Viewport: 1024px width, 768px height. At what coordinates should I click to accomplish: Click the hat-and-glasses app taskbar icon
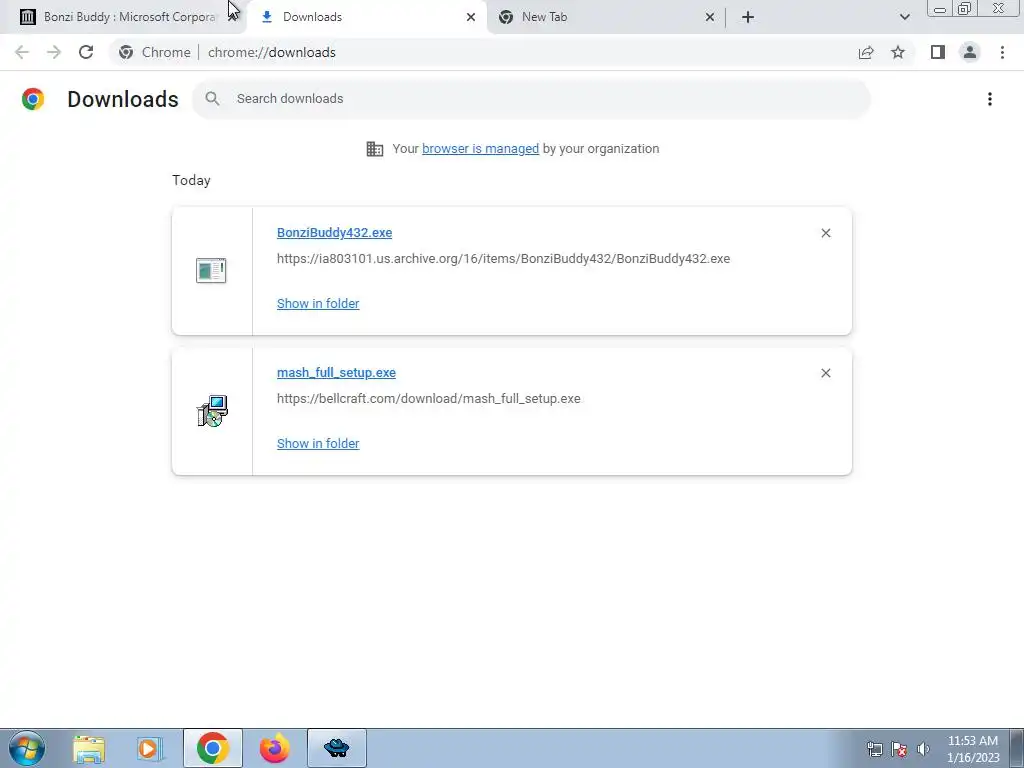coord(336,748)
